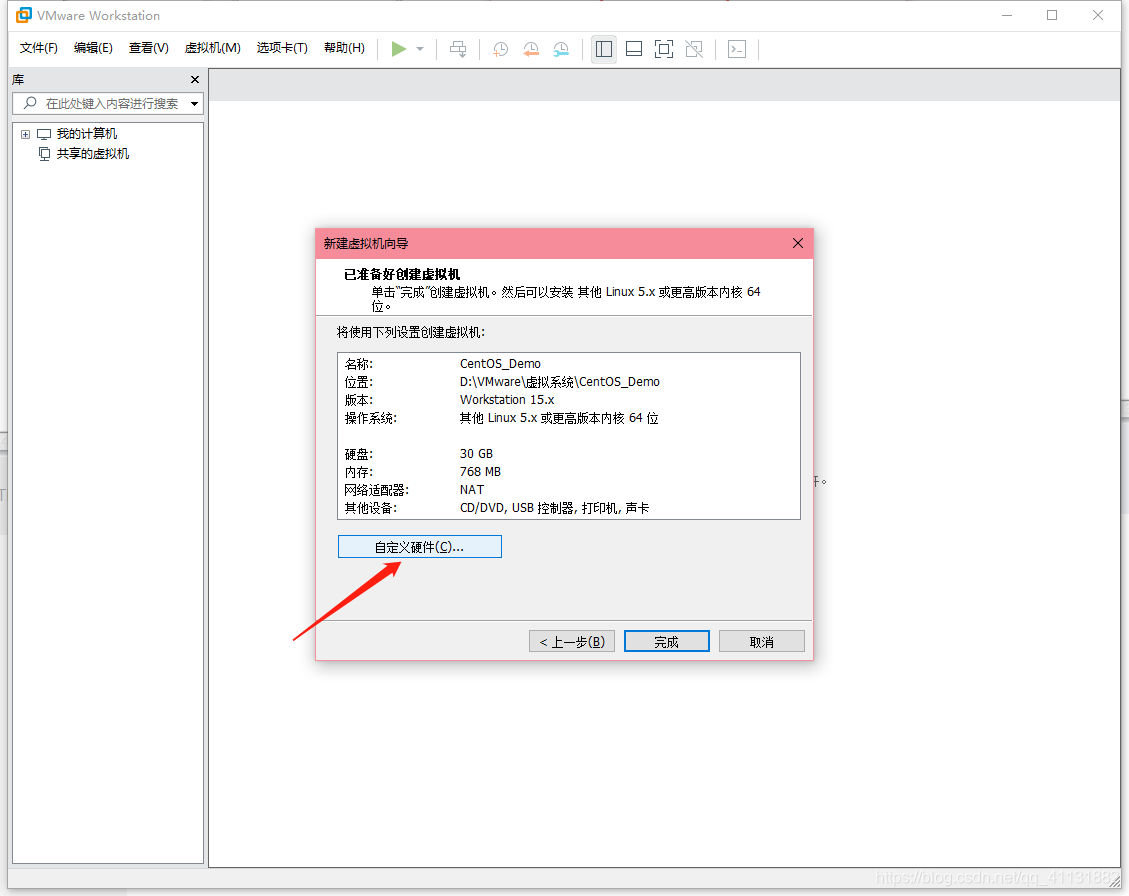Toggle the thumbnail bar view icon
This screenshot has height=896, width=1129.
coord(634,49)
